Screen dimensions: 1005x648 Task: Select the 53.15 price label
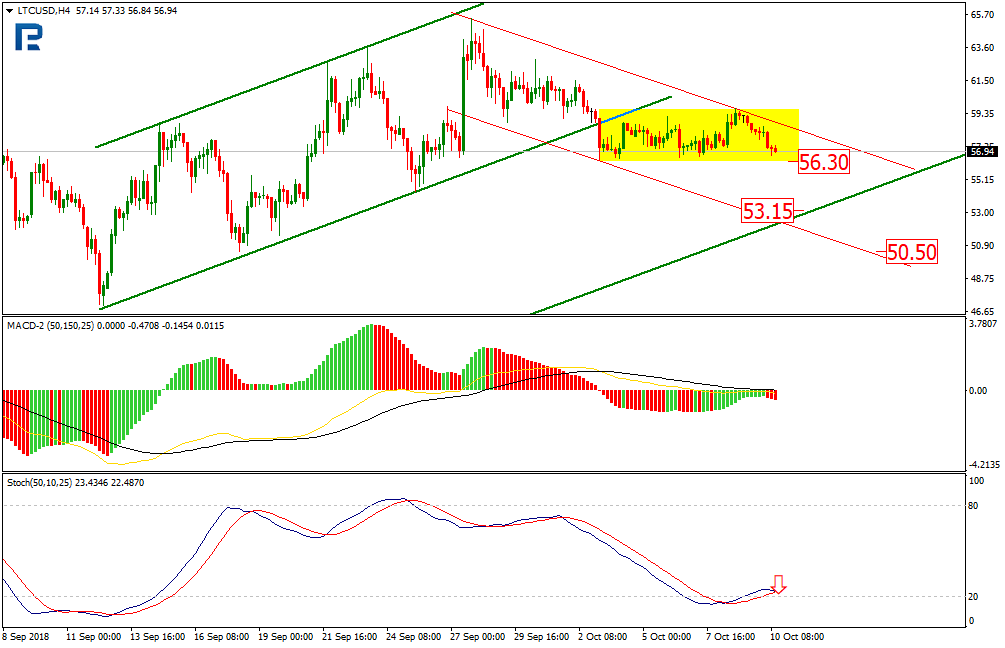(767, 210)
